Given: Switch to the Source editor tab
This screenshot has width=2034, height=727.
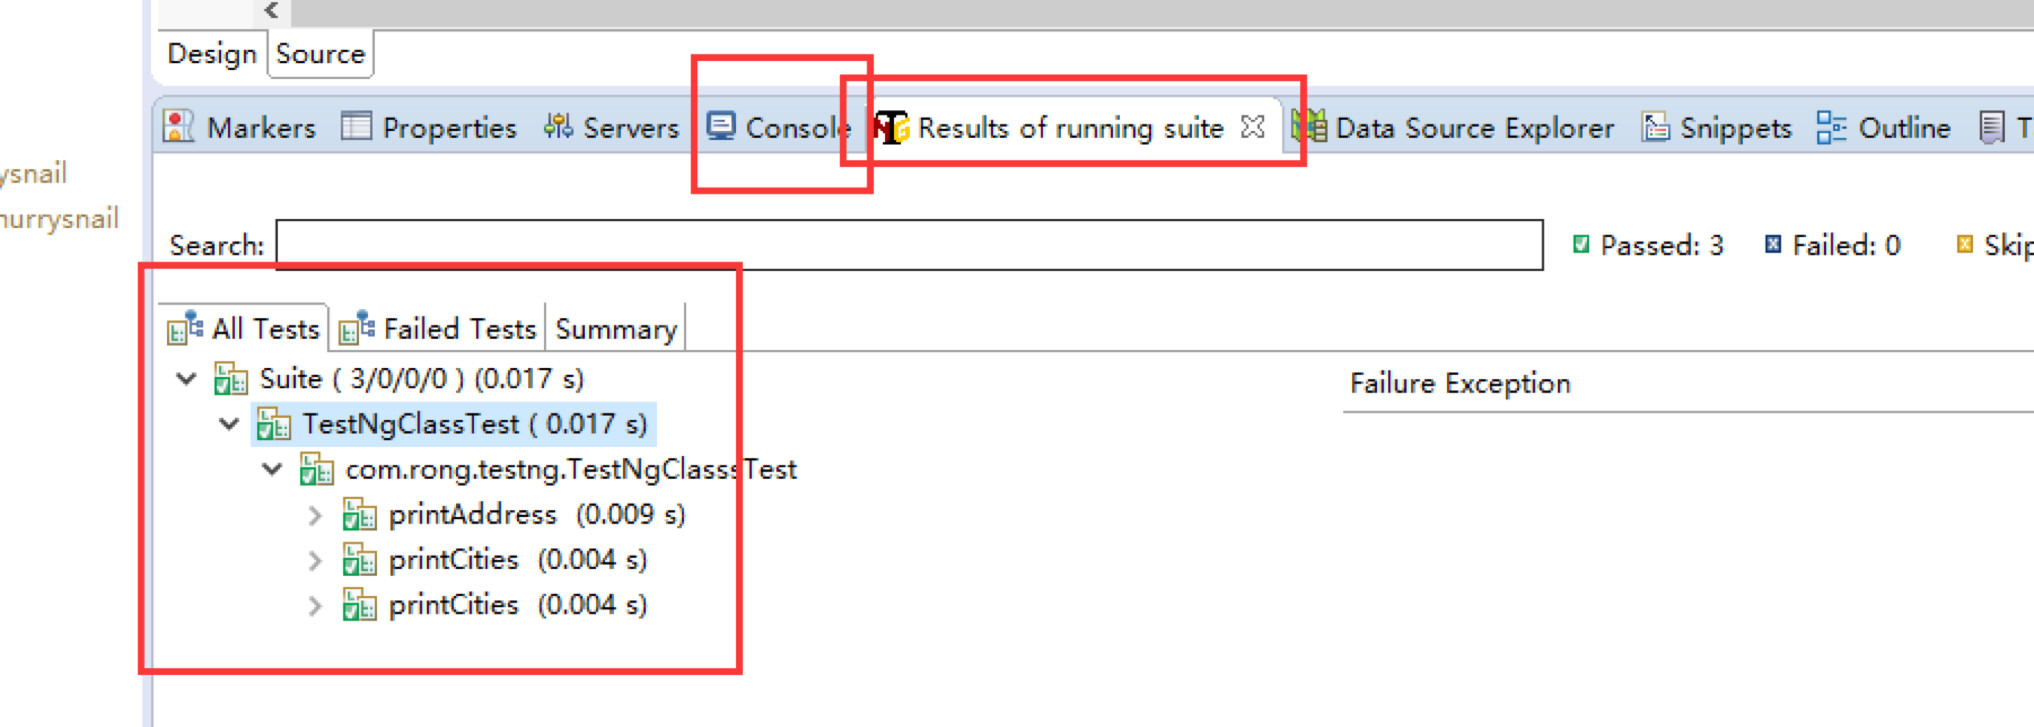Looking at the screenshot, I should click(320, 53).
